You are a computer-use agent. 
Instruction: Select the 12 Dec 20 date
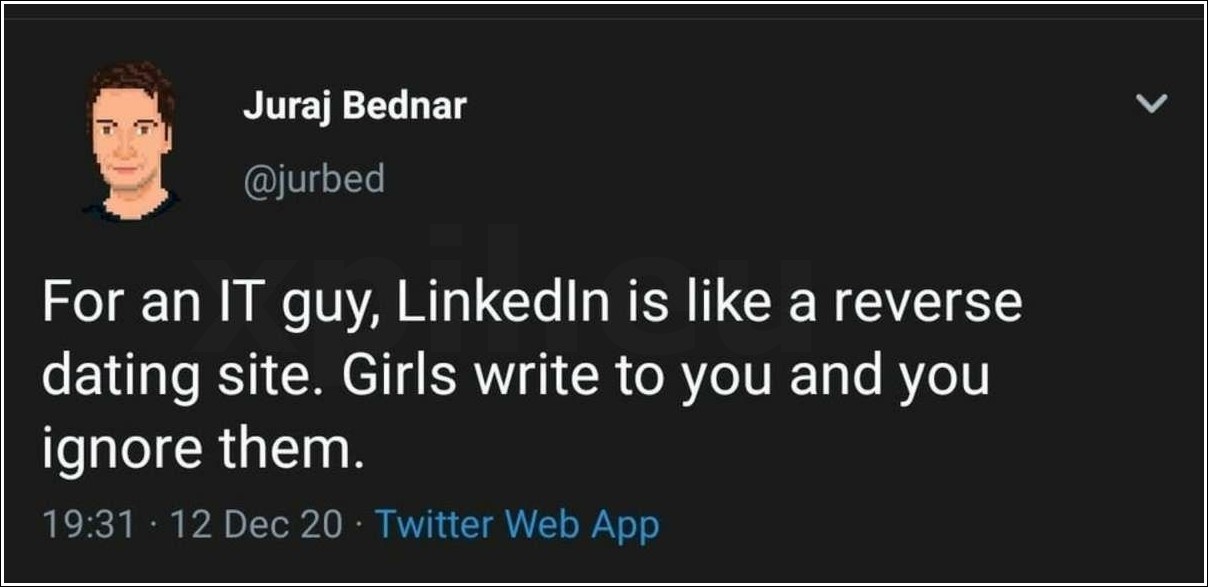point(257,523)
